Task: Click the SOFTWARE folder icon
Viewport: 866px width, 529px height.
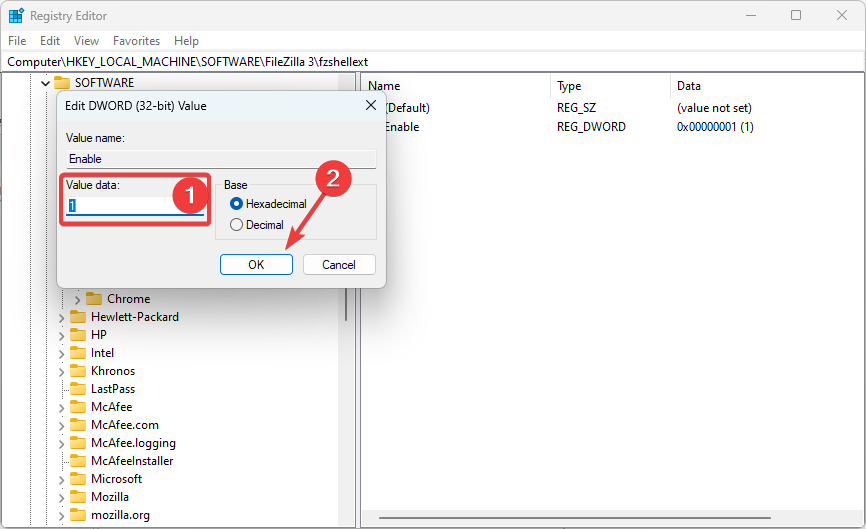Action: pyautogui.click(x=62, y=83)
